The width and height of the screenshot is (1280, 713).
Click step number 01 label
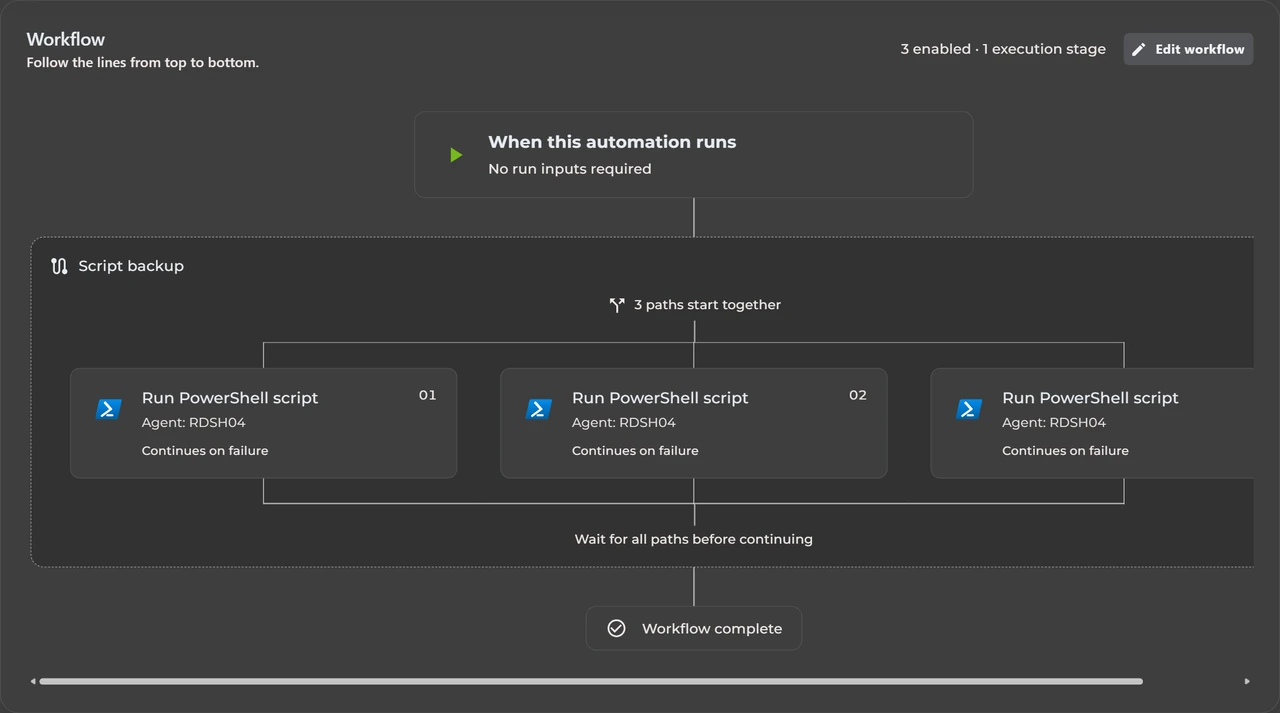[x=428, y=395]
